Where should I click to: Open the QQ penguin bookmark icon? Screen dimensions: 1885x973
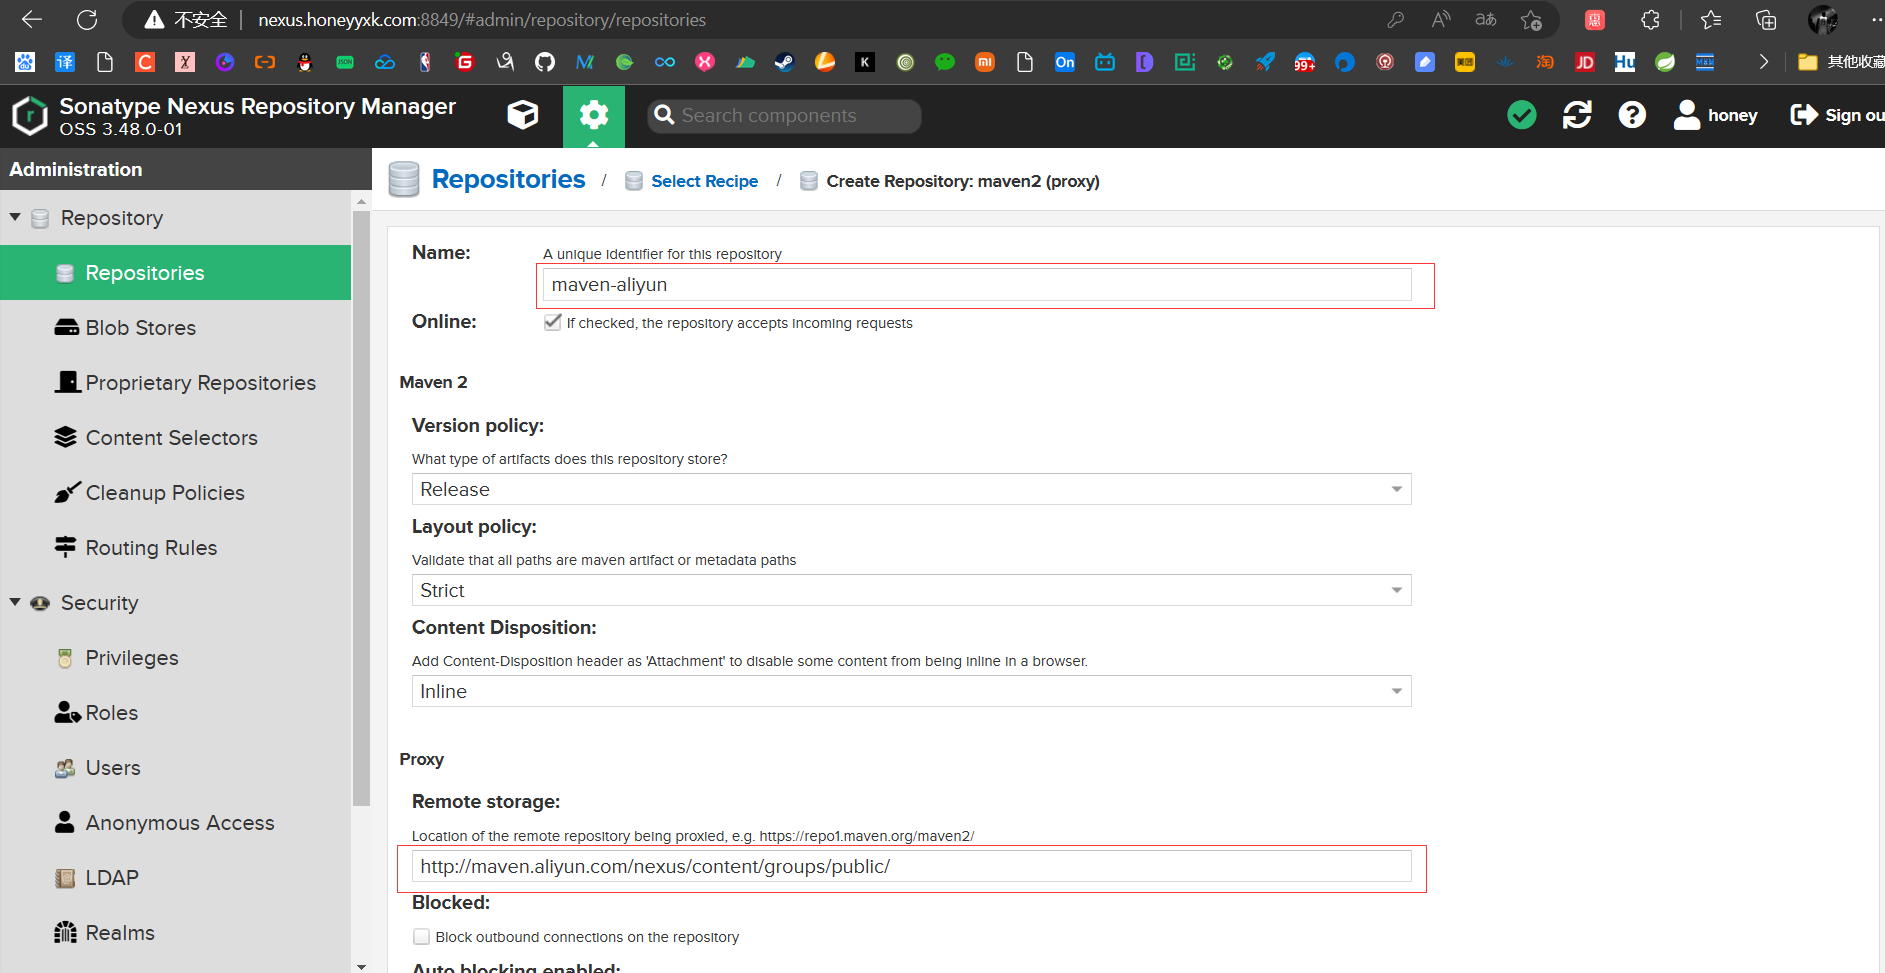point(305,62)
